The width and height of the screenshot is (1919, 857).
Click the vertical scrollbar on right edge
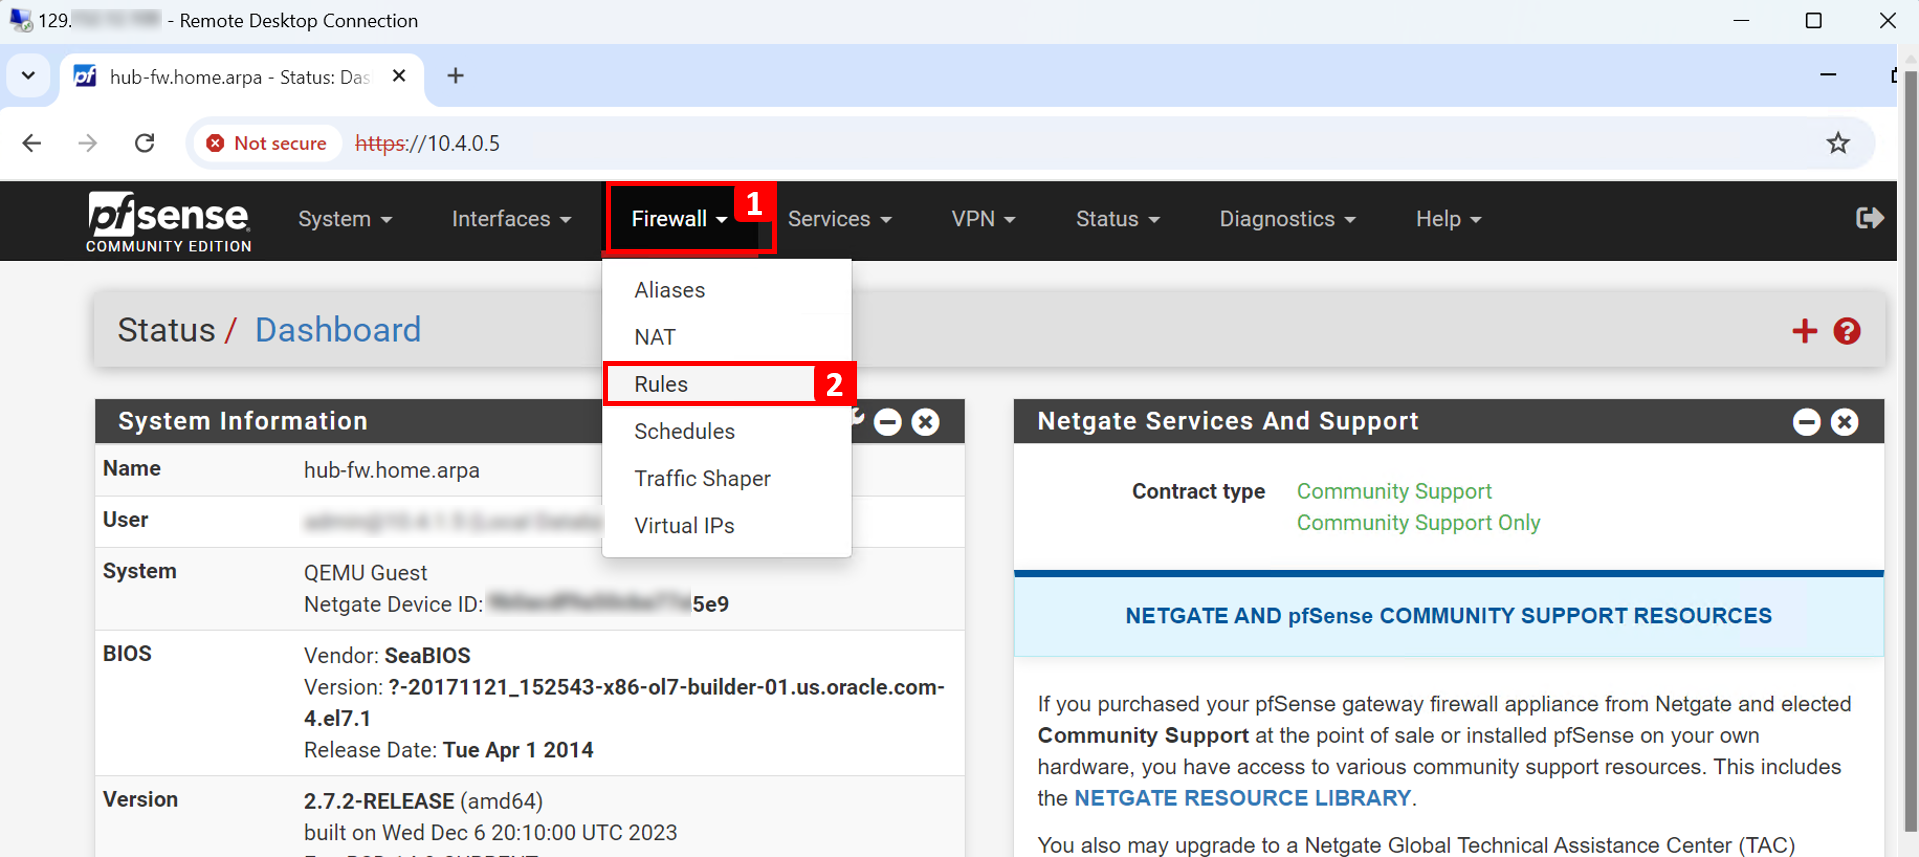point(1910,450)
